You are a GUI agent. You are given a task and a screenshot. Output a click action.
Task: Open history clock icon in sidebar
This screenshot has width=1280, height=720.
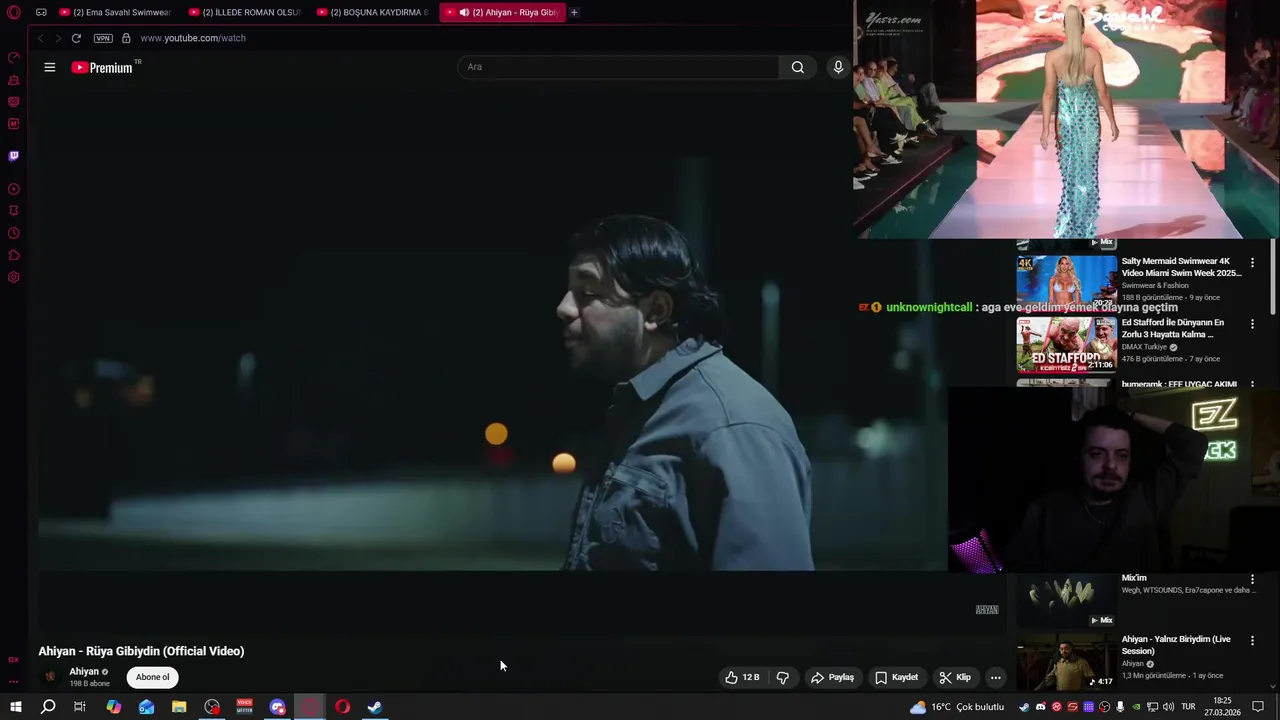click(14, 233)
